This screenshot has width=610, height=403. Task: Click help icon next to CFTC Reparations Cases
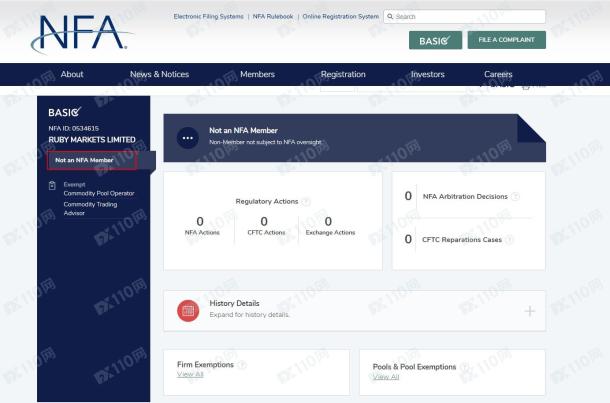510,240
